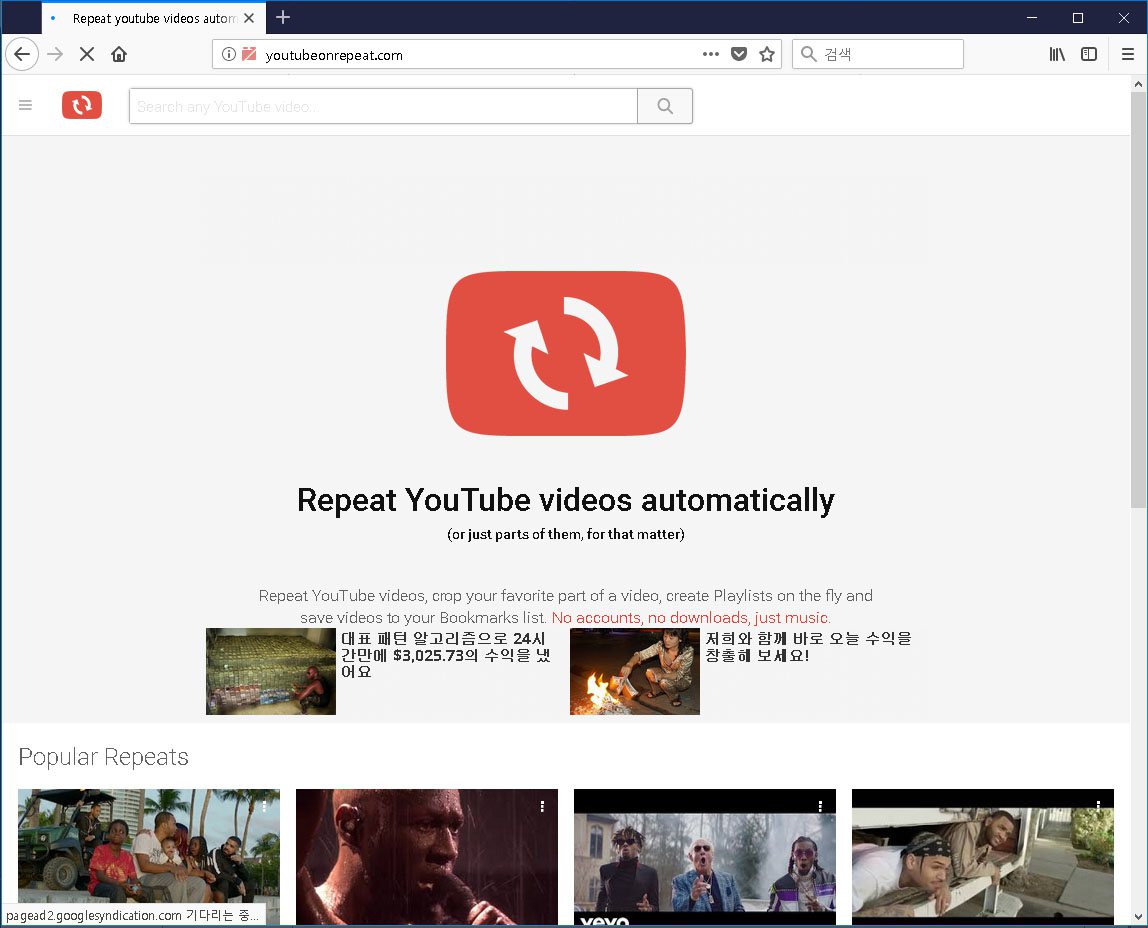The width and height of the screenshot is (1148, 928).
Task: Open options on third Vevo video
Action: [x=820, y=807]
